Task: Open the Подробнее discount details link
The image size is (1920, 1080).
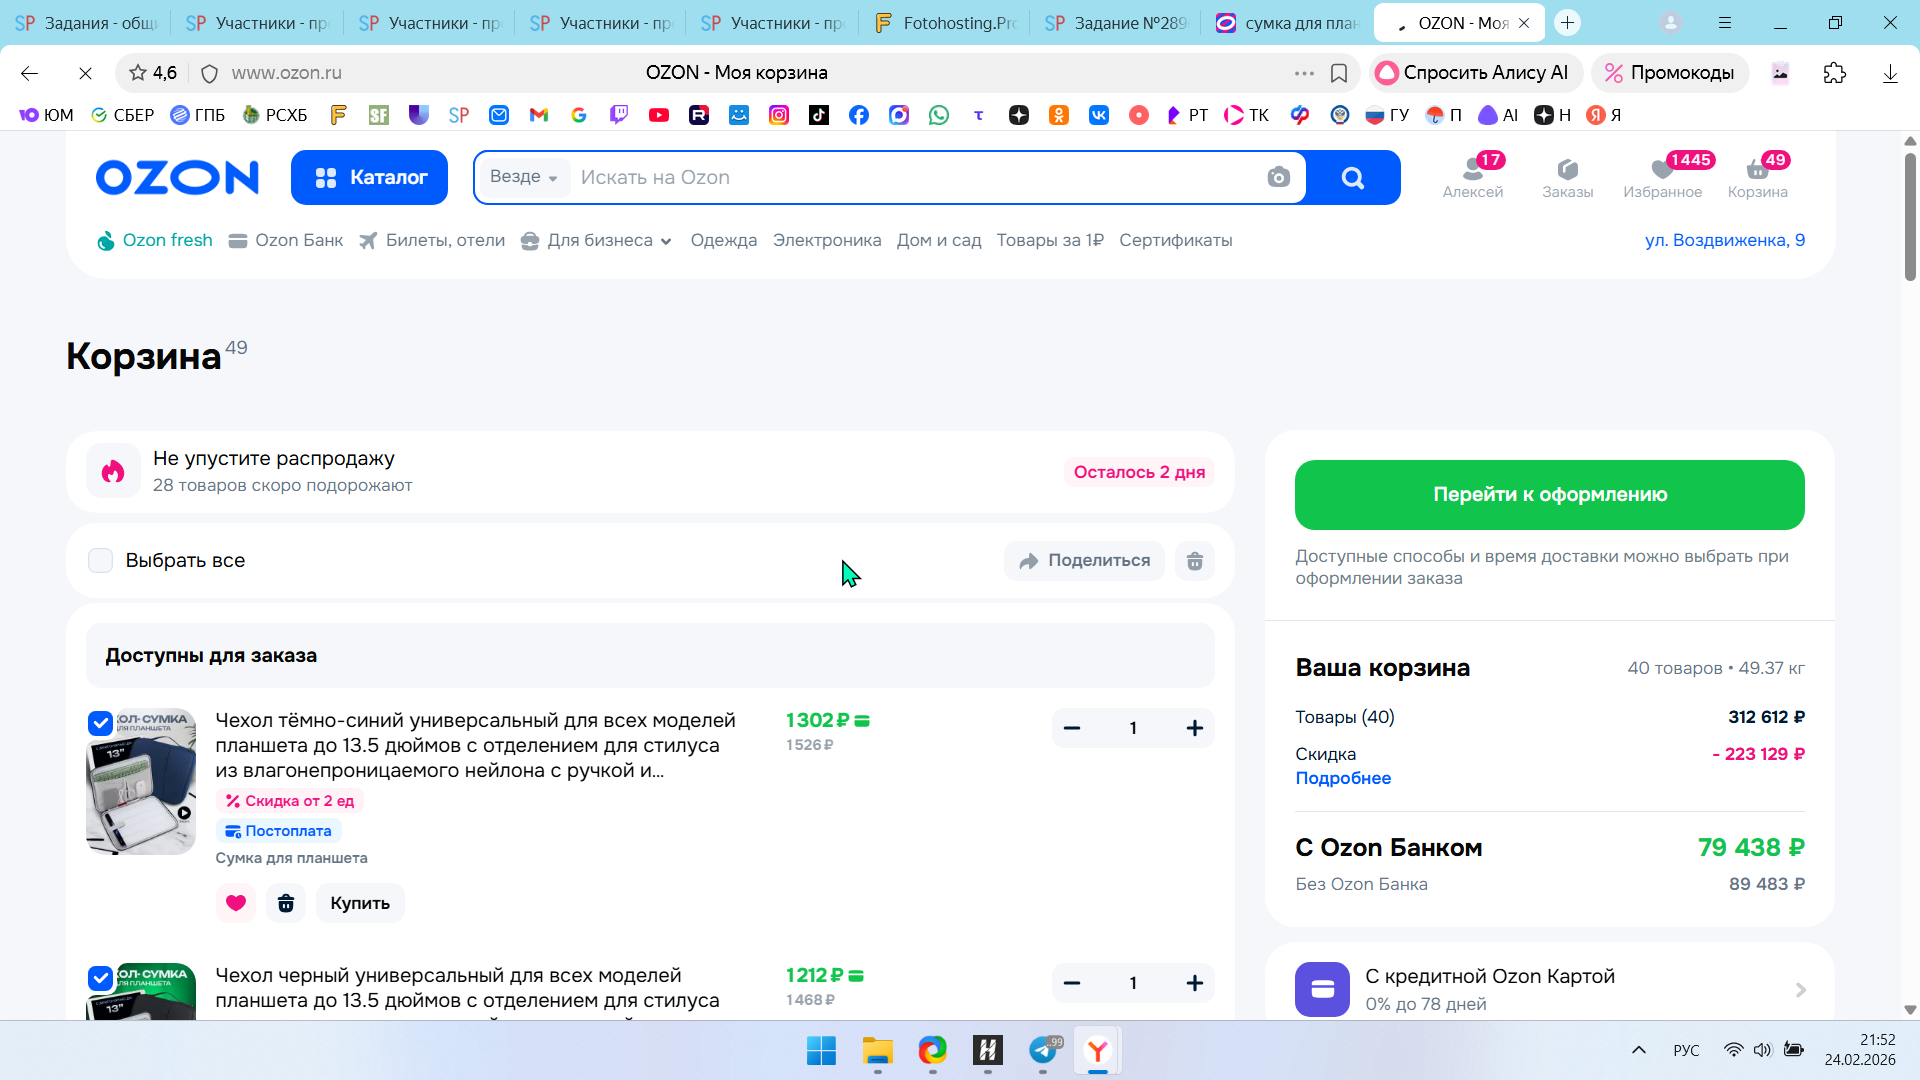Action: tap(1343, 778)
